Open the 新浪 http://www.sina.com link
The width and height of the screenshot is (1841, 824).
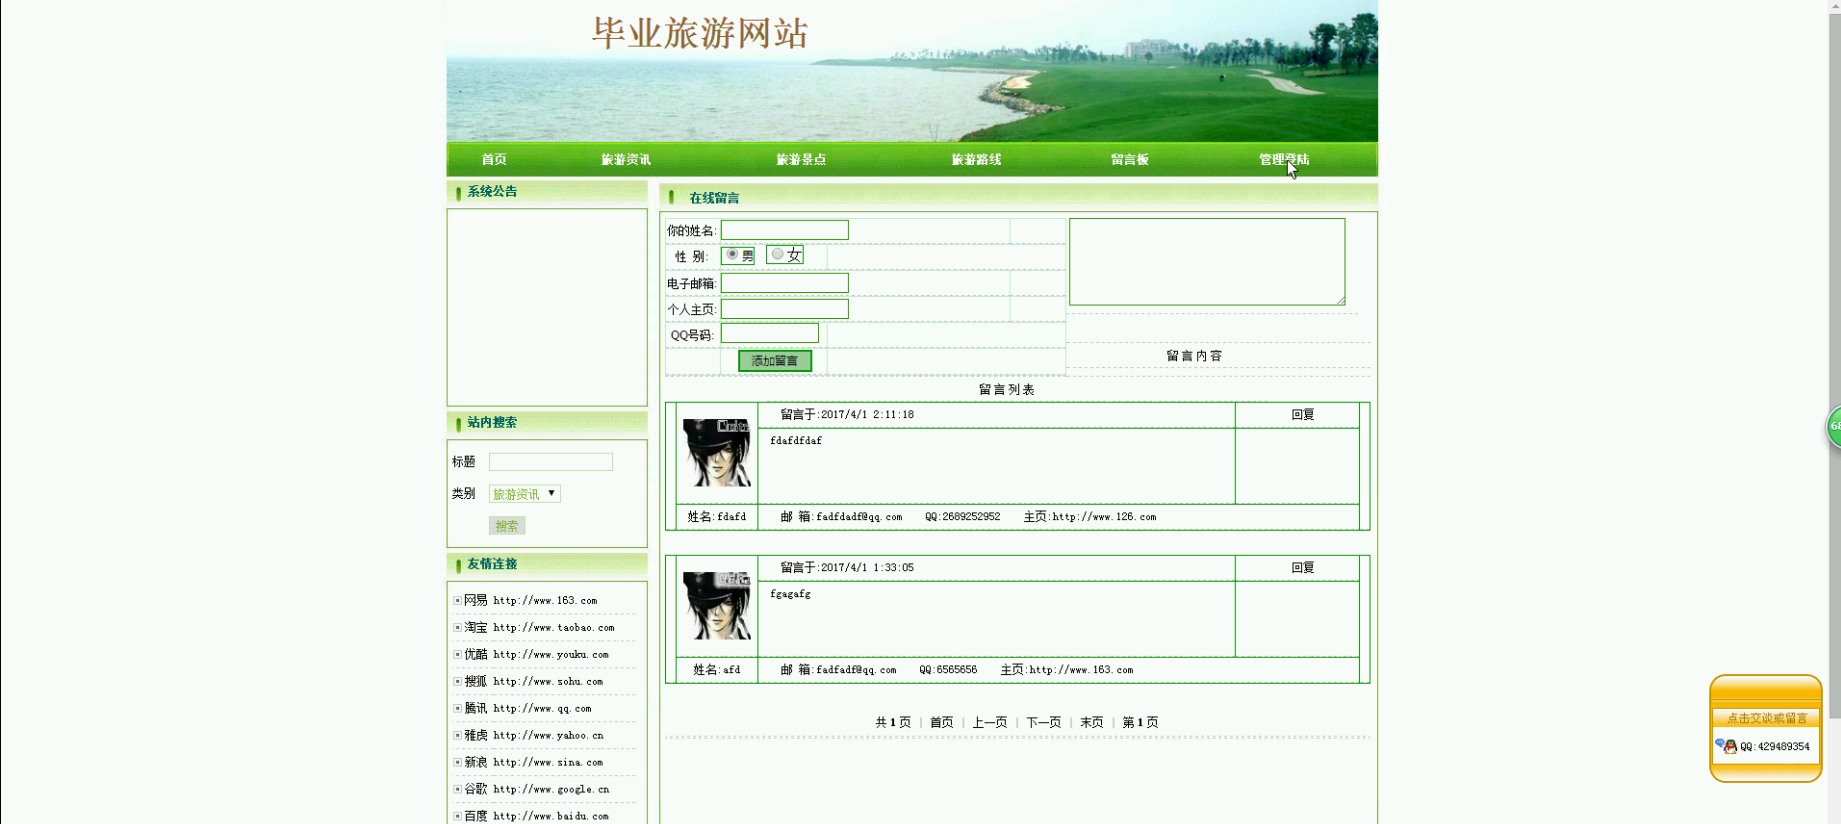click(x=534, y=763)
